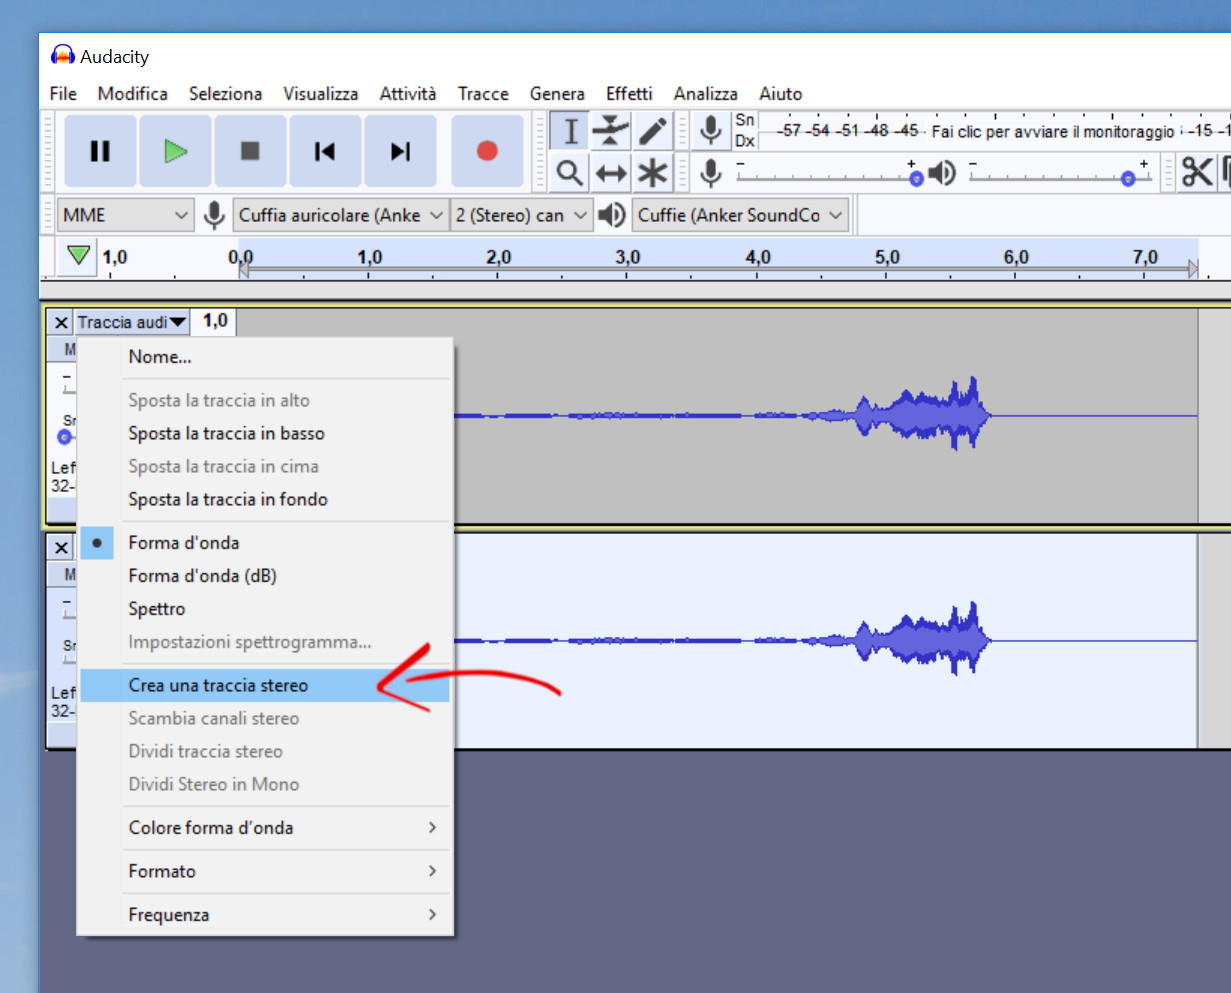Start playback with the green Play button
1231x993 pixels.
pos(175,151)
